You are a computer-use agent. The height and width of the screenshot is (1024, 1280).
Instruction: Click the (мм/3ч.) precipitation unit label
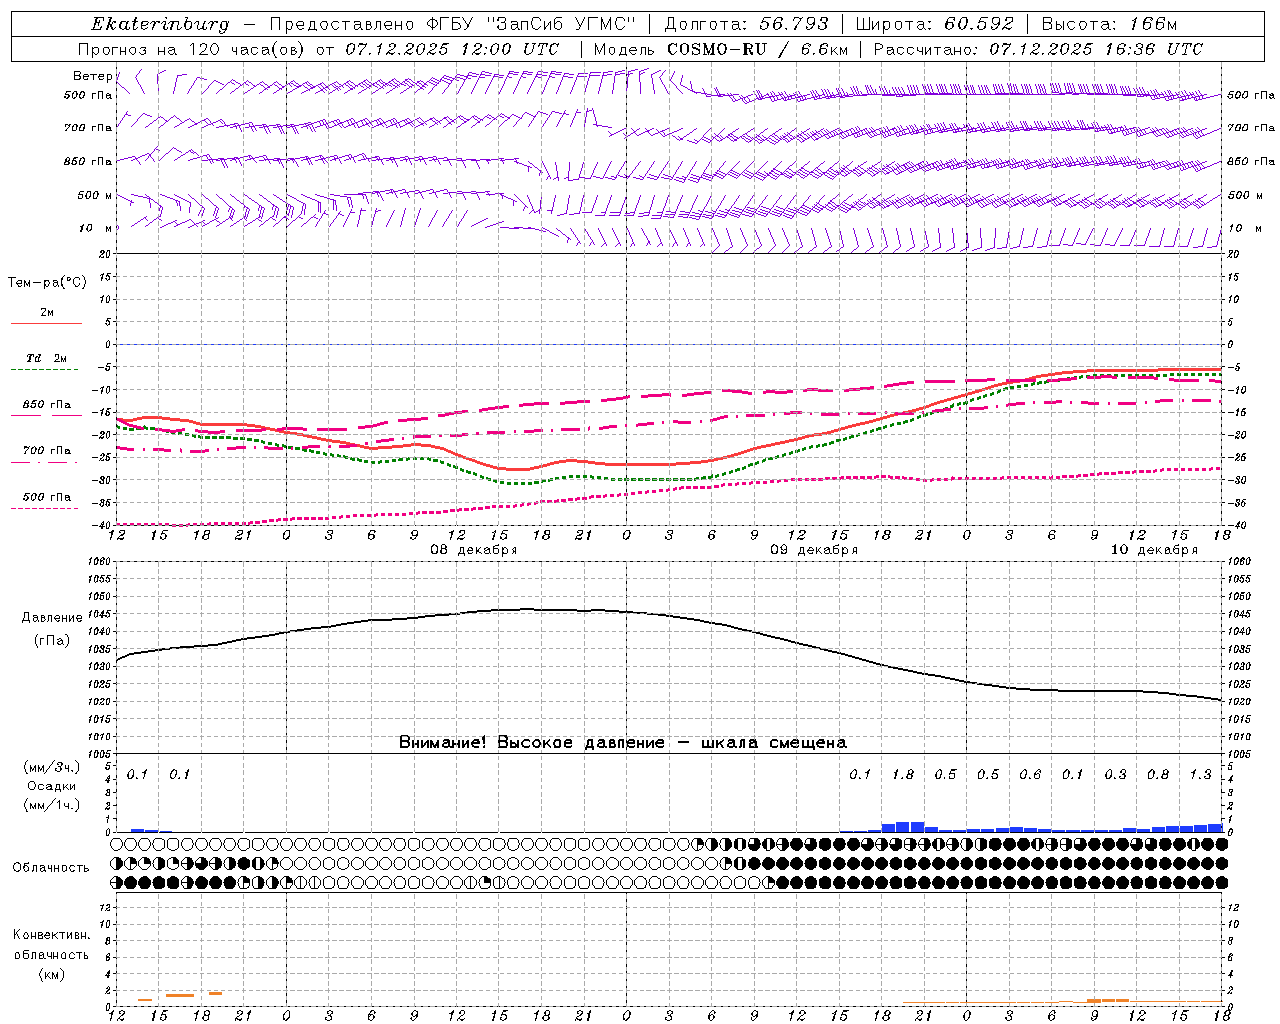click(51, 767)
